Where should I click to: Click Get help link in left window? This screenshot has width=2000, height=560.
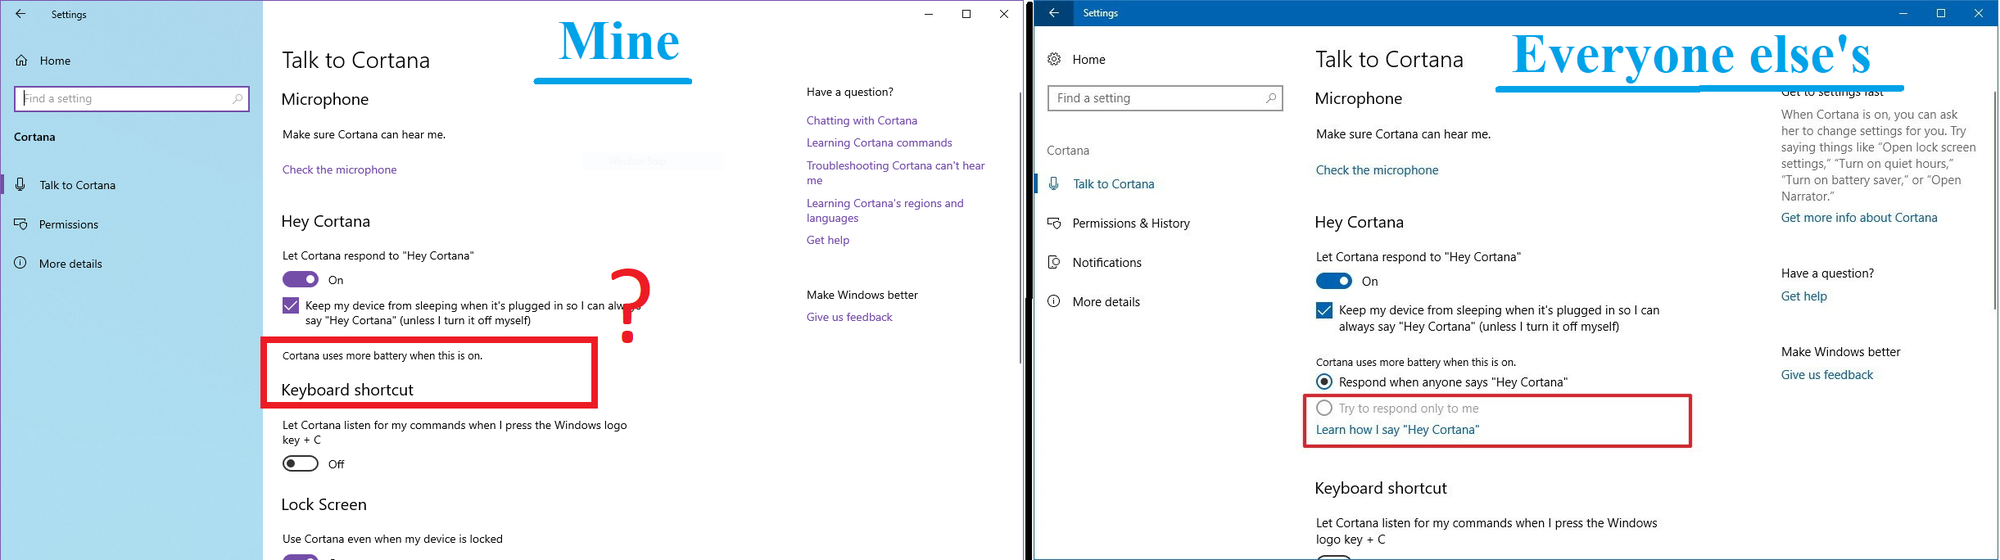click(828, 240)
